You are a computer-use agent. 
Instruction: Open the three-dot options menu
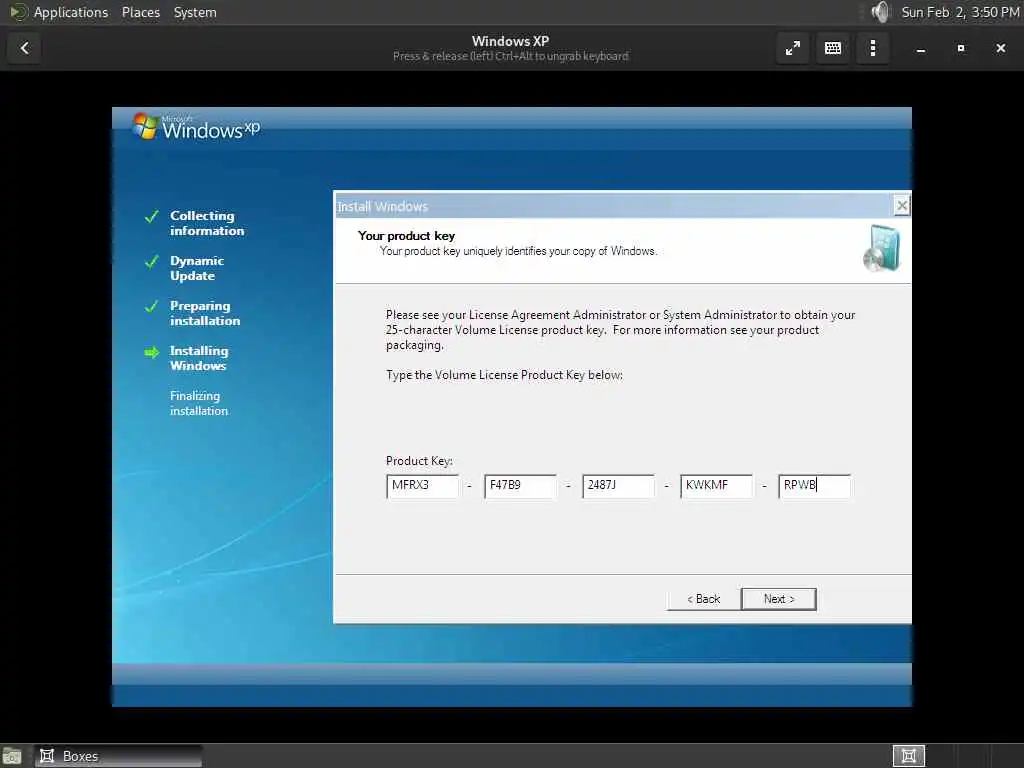coord(872,48)
